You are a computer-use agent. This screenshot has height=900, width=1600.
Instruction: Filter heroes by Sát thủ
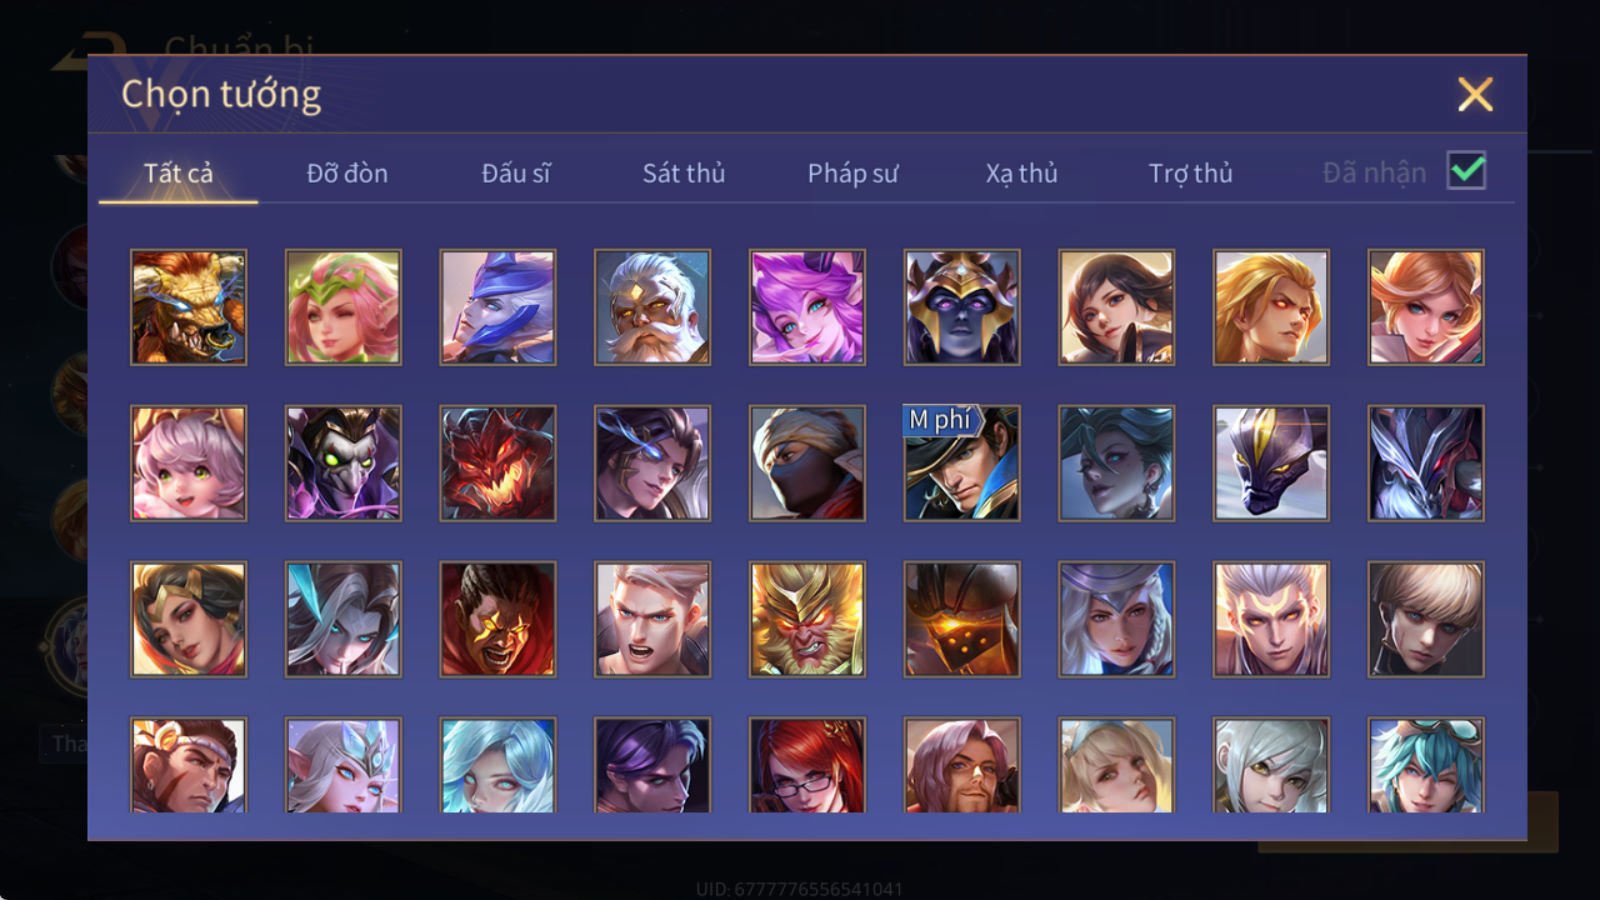(x=684, y=173)
